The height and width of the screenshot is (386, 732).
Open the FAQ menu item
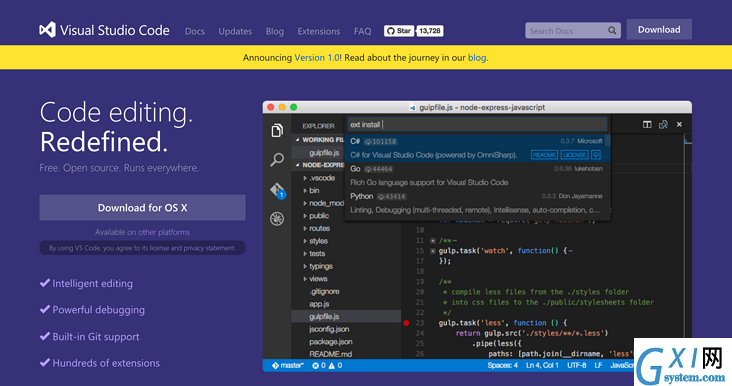coord(362,31)
